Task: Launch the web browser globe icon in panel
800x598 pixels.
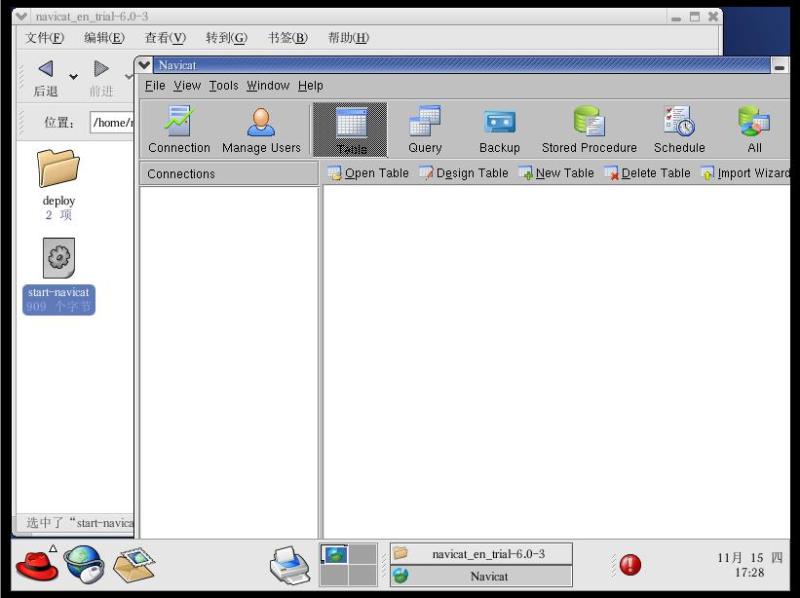Action: click(84, 565)
